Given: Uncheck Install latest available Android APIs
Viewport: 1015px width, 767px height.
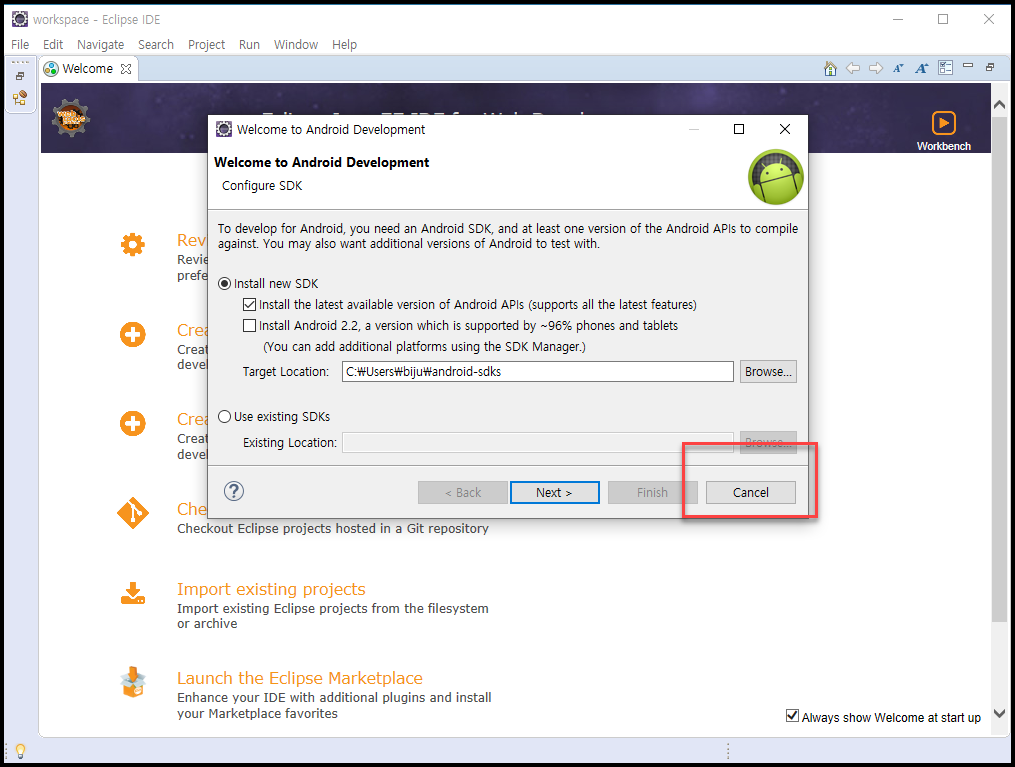Looking at the screenshot, I should [249, 304].
